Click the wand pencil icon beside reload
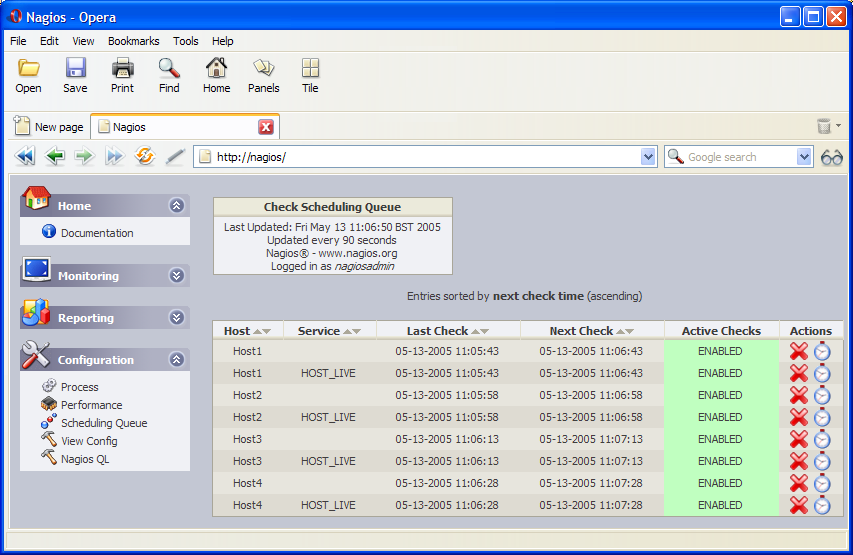 [175, 157]
